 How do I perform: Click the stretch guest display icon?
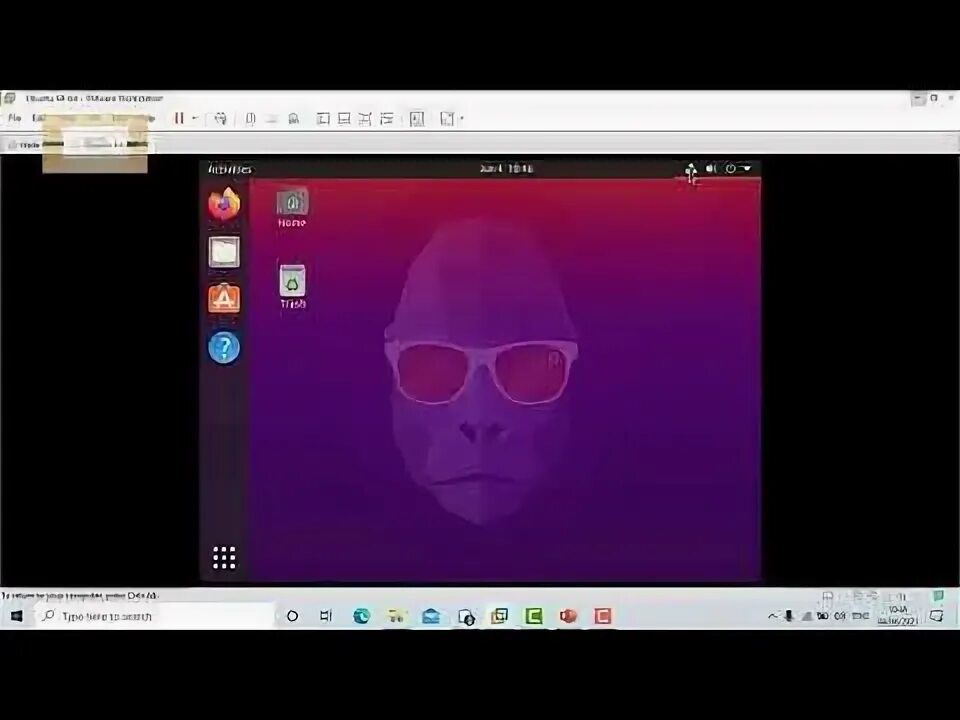[x=448, y=119]
